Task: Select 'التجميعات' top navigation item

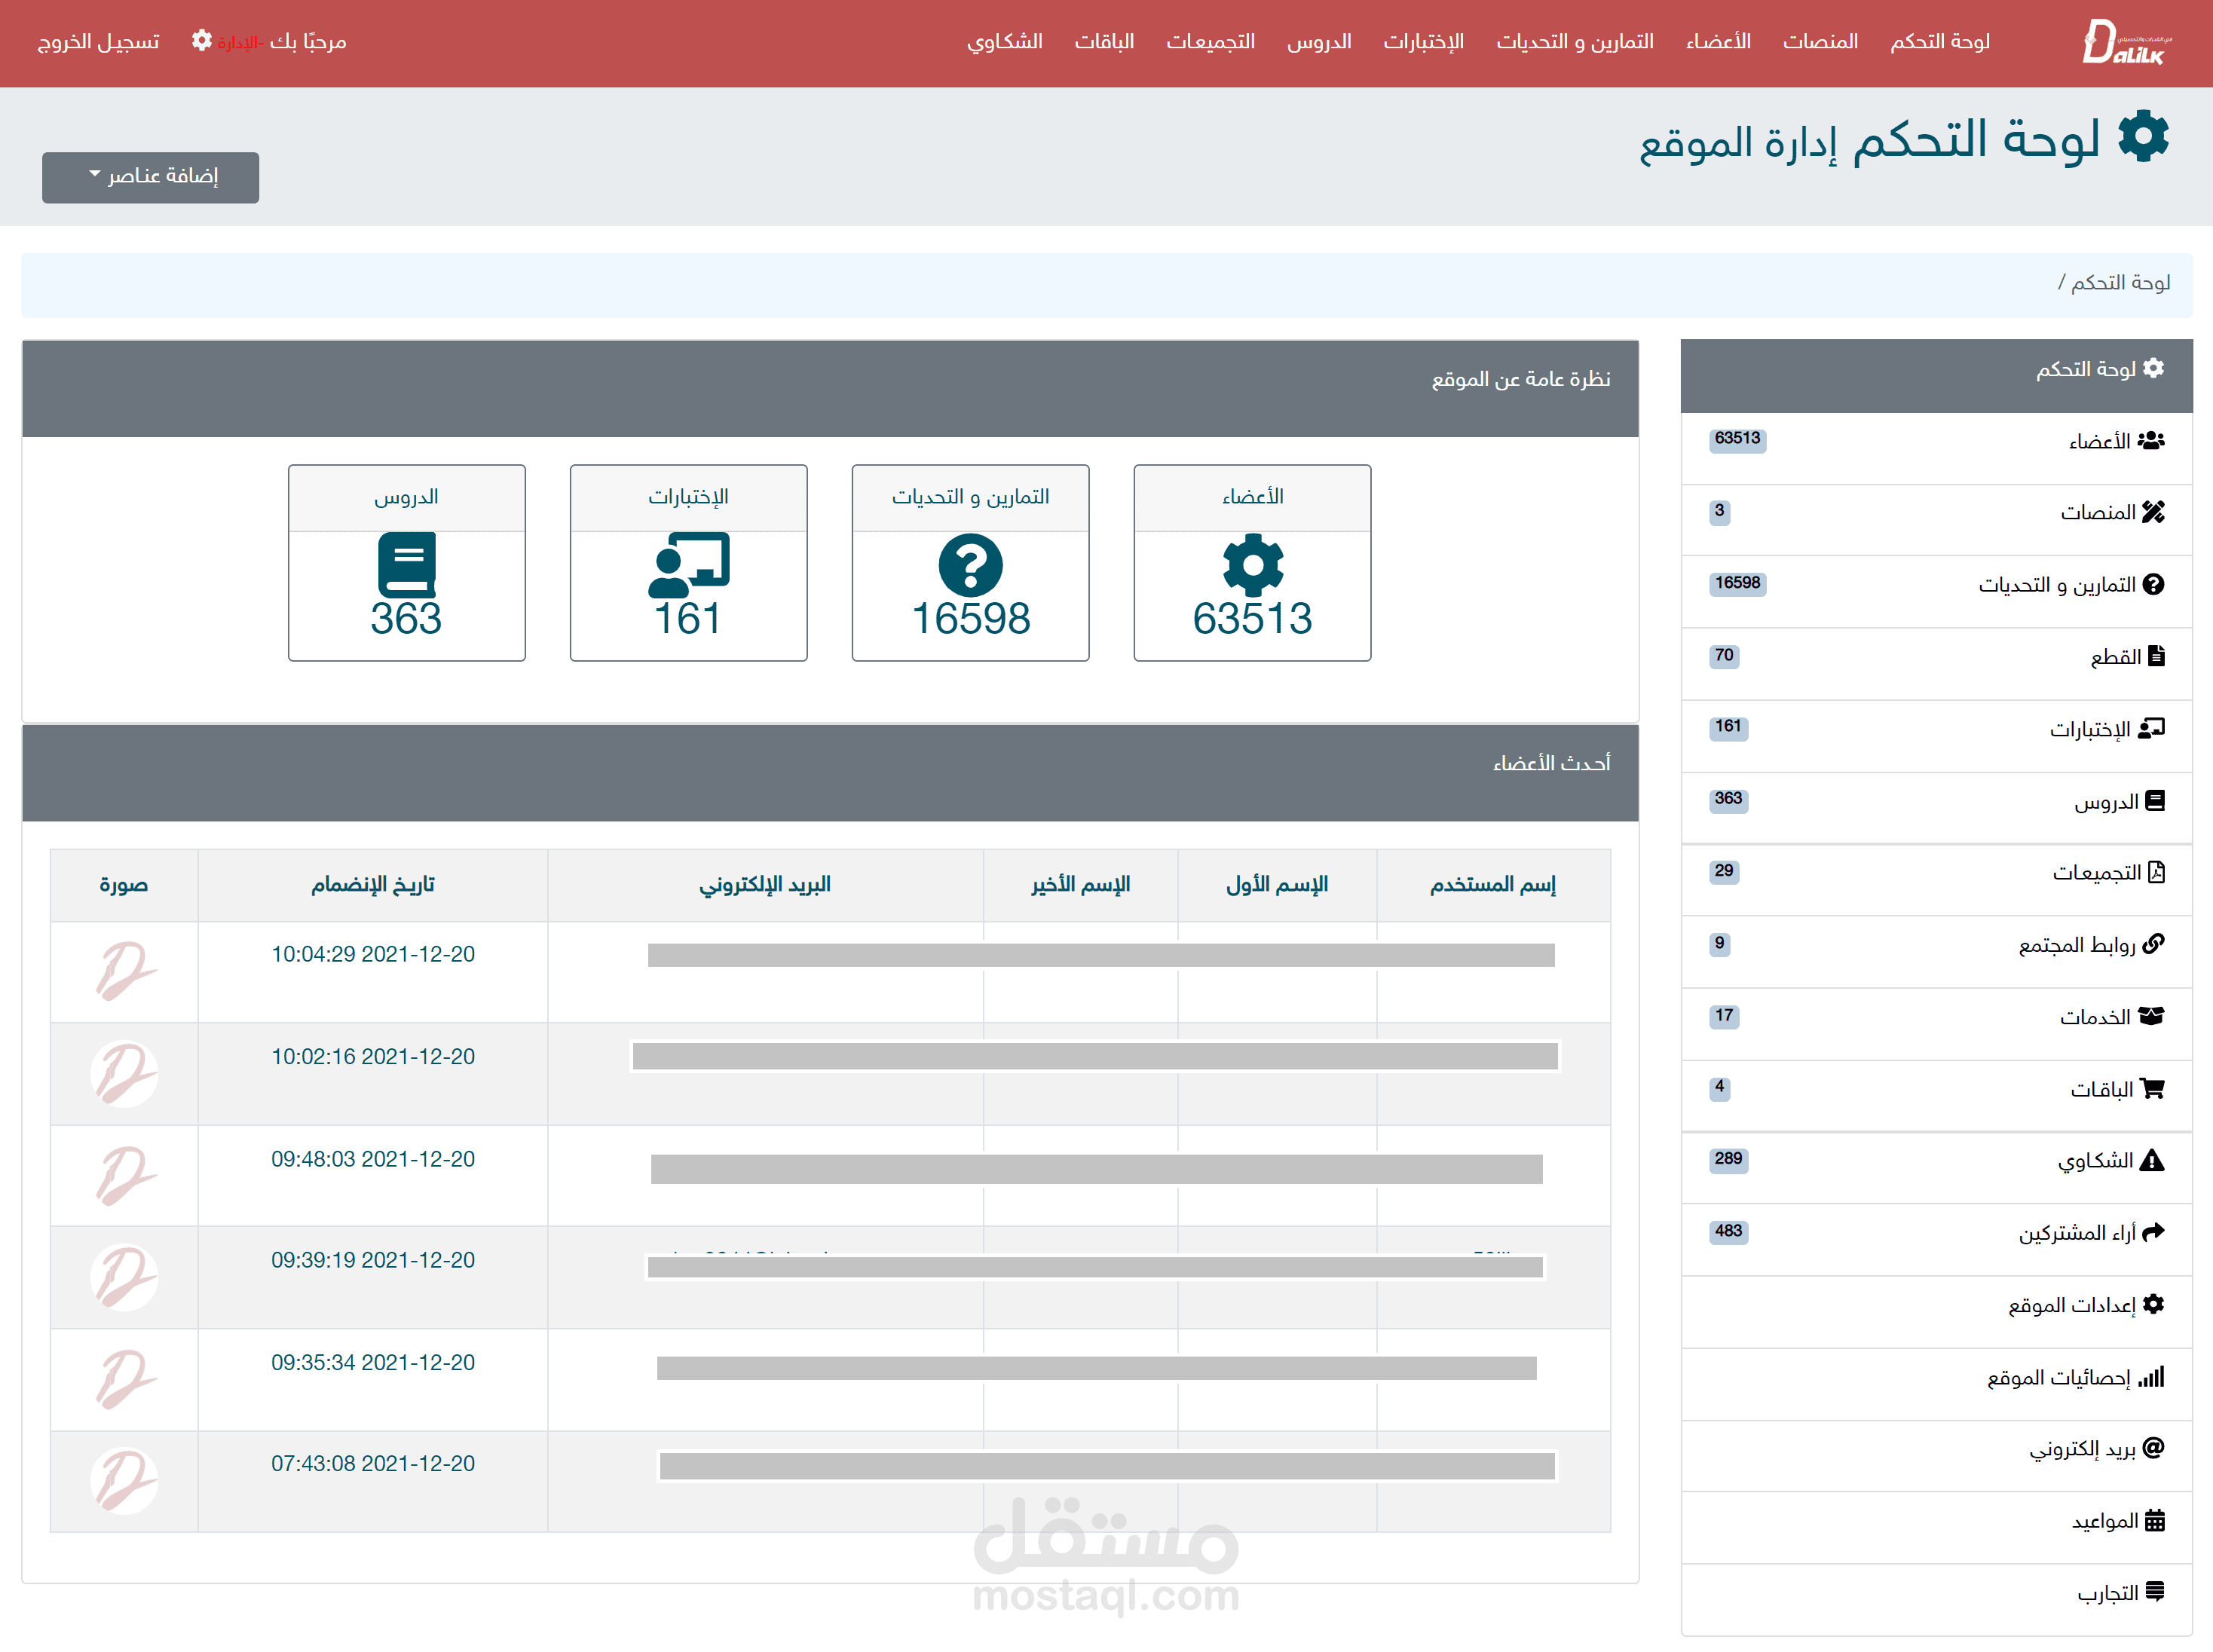Action: click(x=1210, y=42)
